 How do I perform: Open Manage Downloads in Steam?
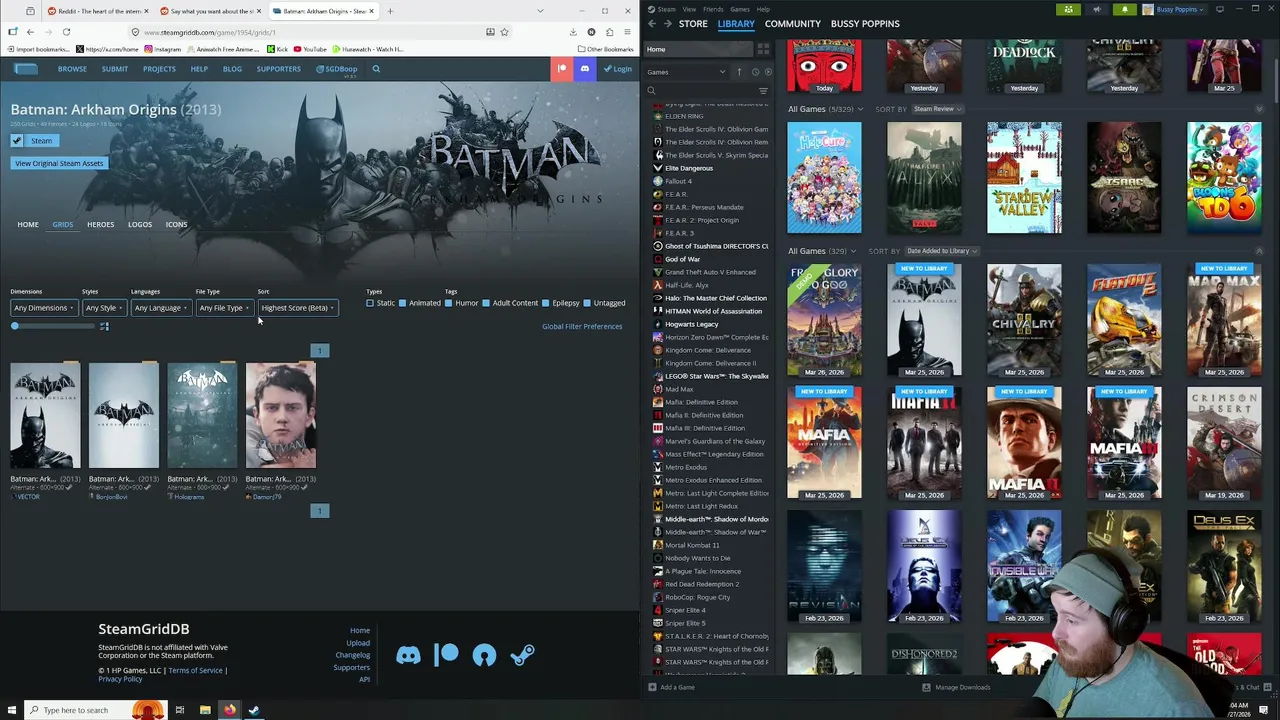956,687
